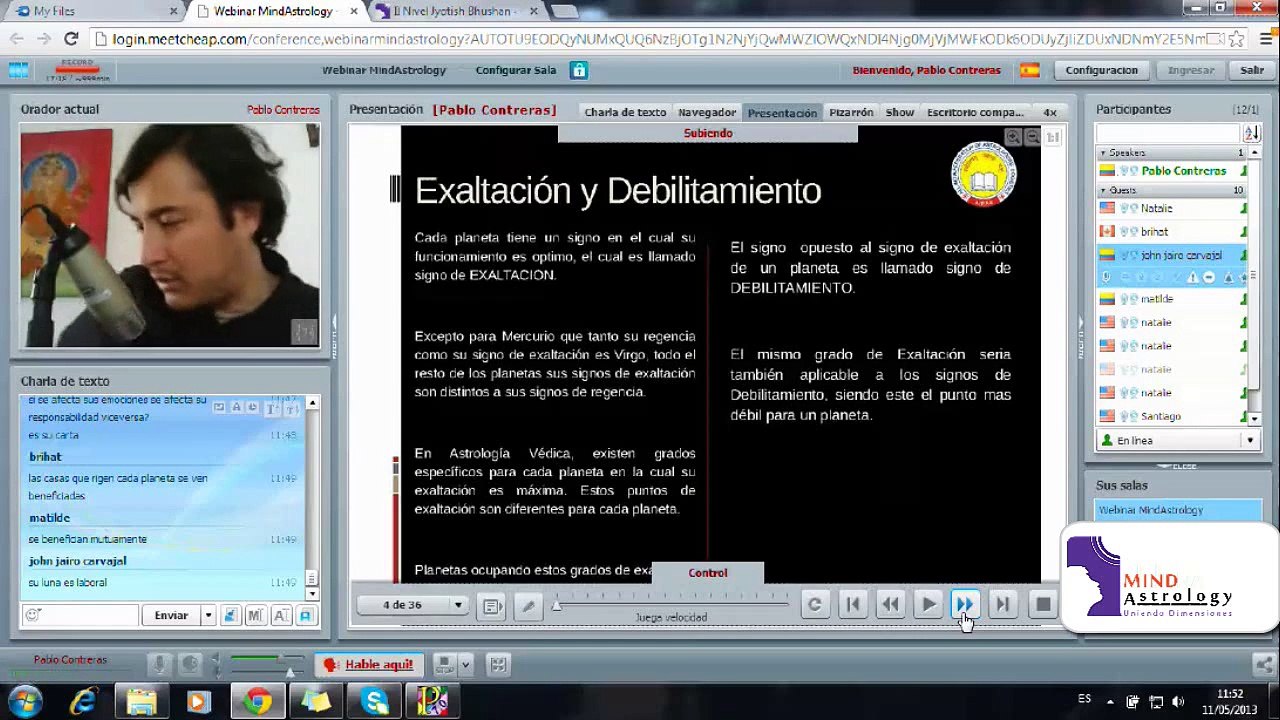Click the green lock icon beside Configurar Sala

click(578, 70)
